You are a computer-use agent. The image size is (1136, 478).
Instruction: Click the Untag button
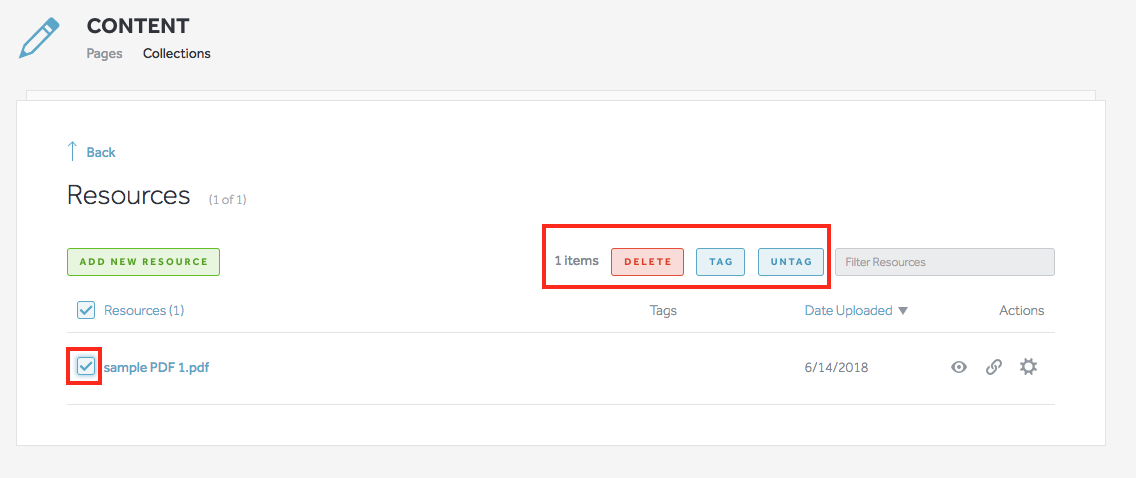click(791, 262)
